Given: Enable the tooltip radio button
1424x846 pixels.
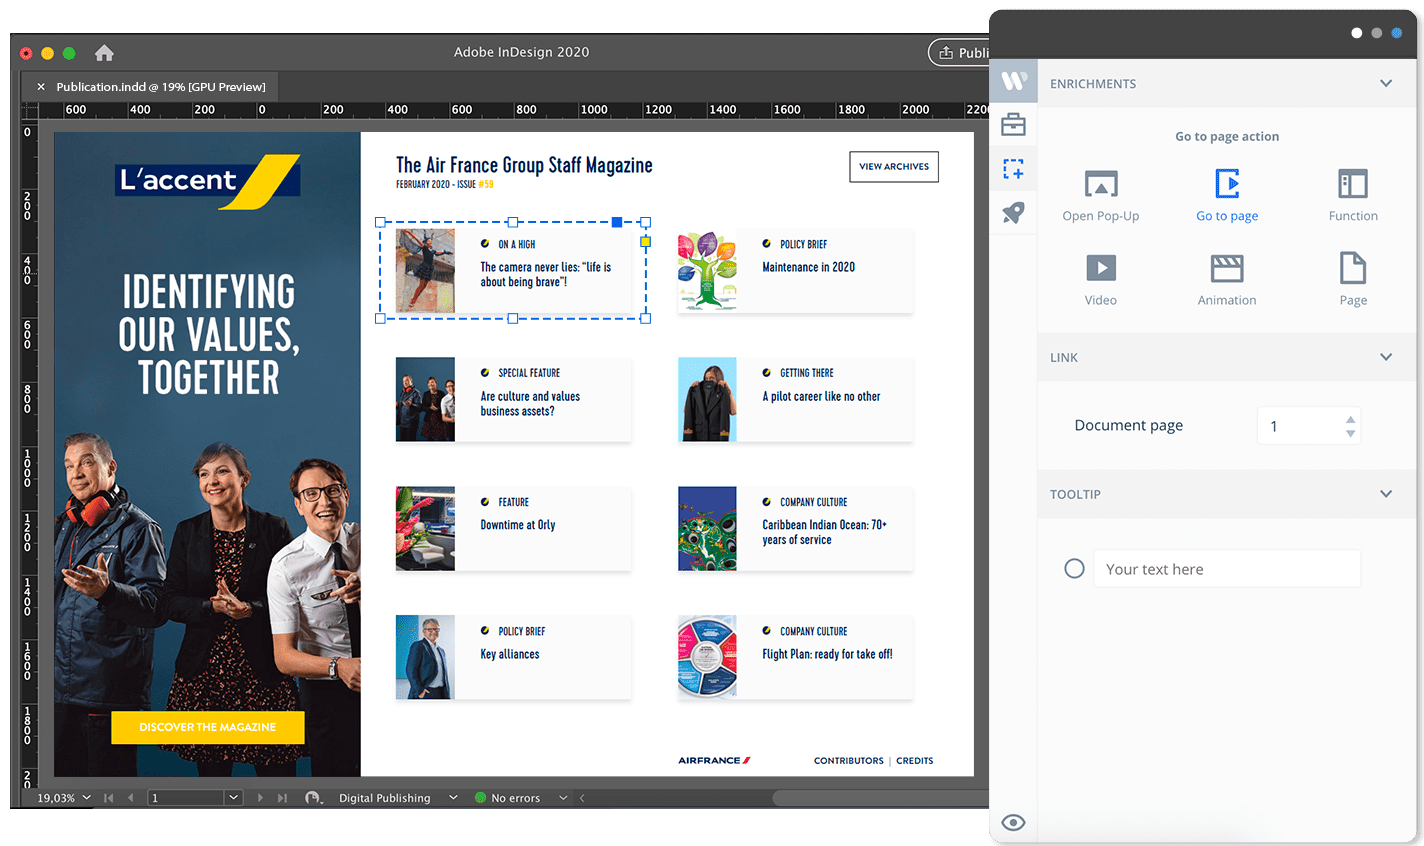Looking at the screenshot, I should tap(1074, 569).
